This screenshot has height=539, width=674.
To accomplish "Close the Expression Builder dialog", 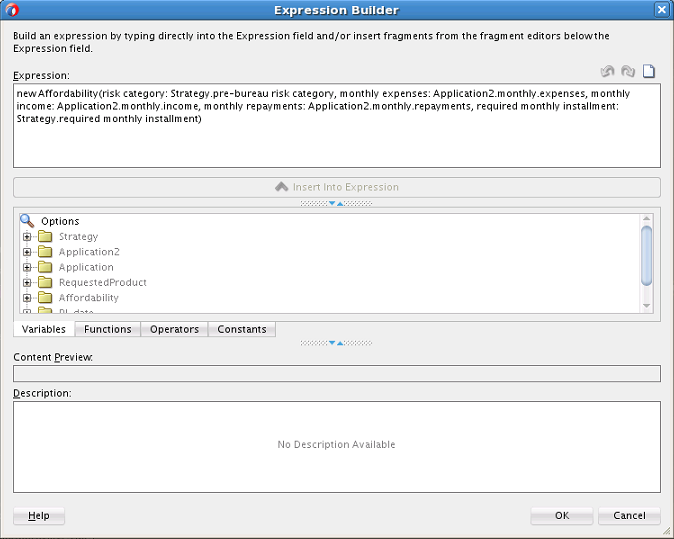I will (x=662, y=9).
